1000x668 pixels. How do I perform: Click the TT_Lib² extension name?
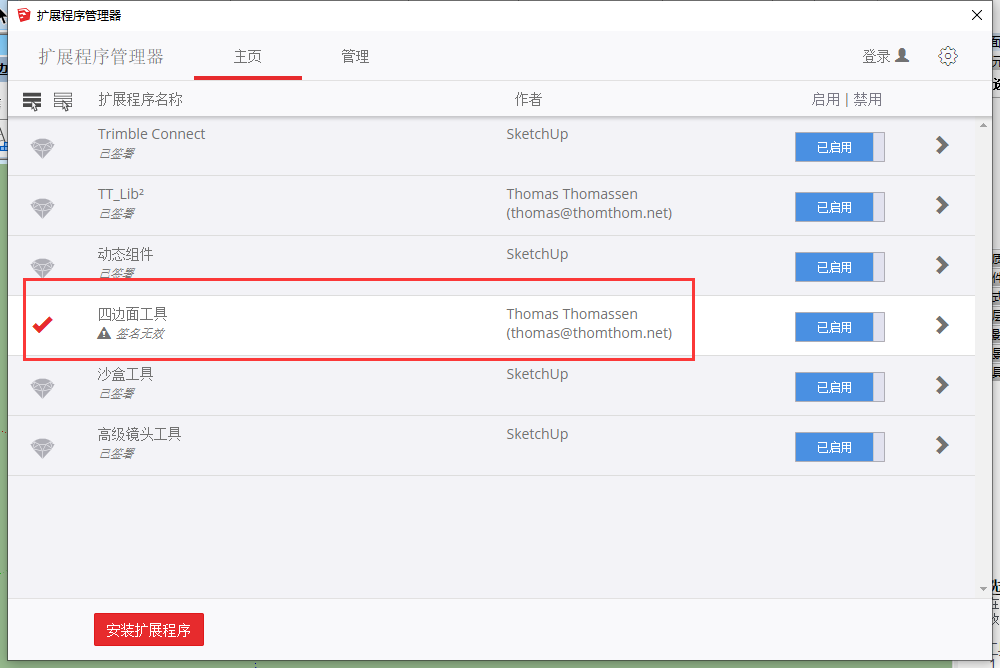pos(121,194)
